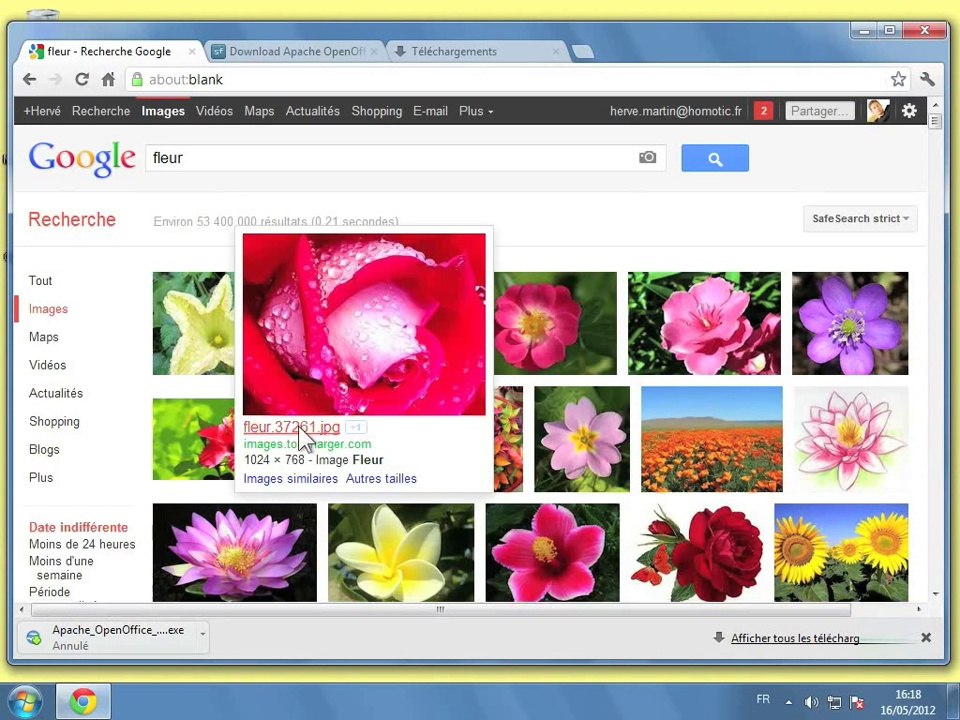This screenshot has height=720, width=960.
Task: Open Actualités in the black bar
Action: click(312, 111)
